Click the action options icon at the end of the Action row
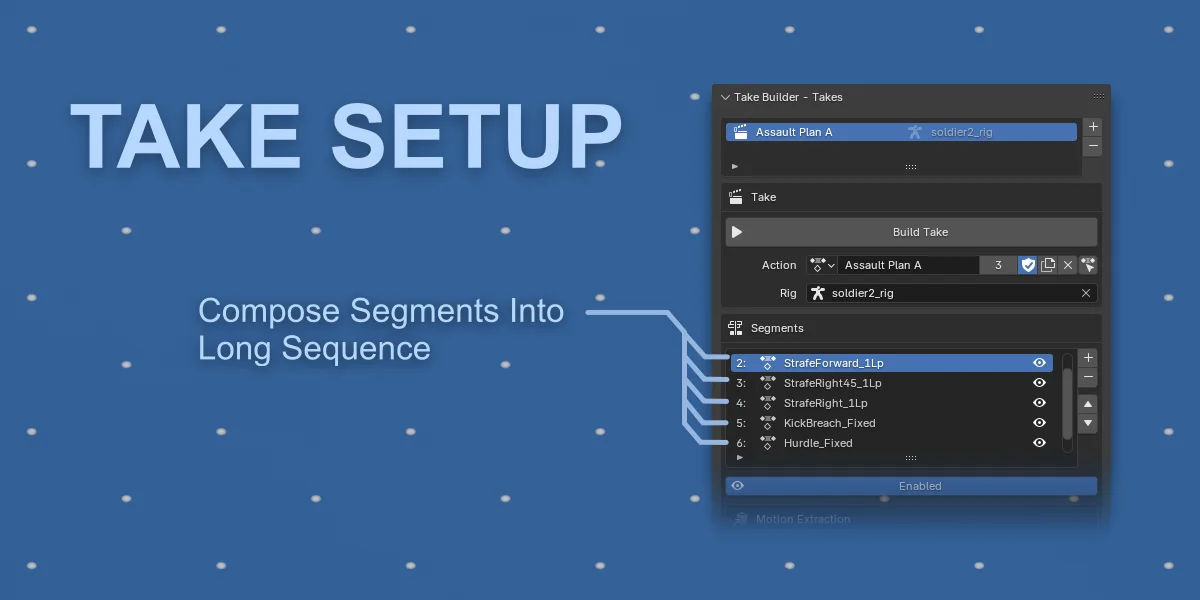The height and width of the screenshot is (600, 1200). tap(1087, 265)
